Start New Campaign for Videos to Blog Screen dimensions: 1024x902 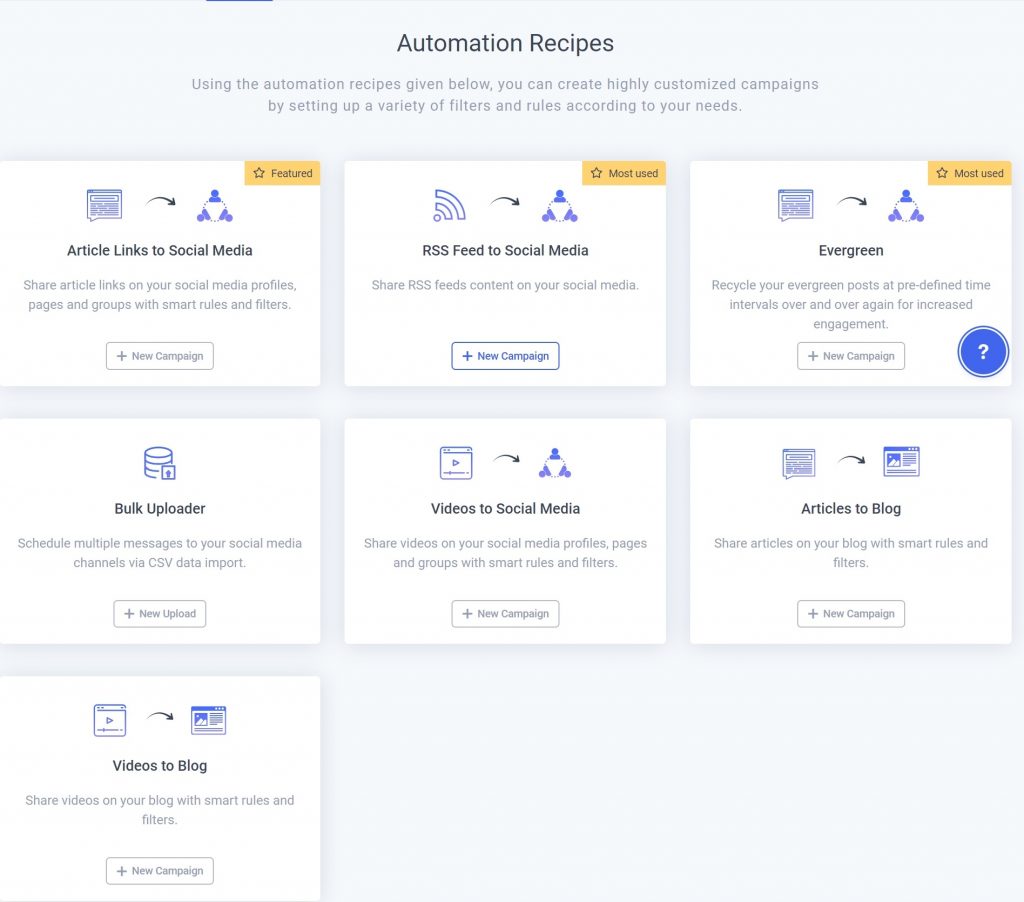(159, 871)
